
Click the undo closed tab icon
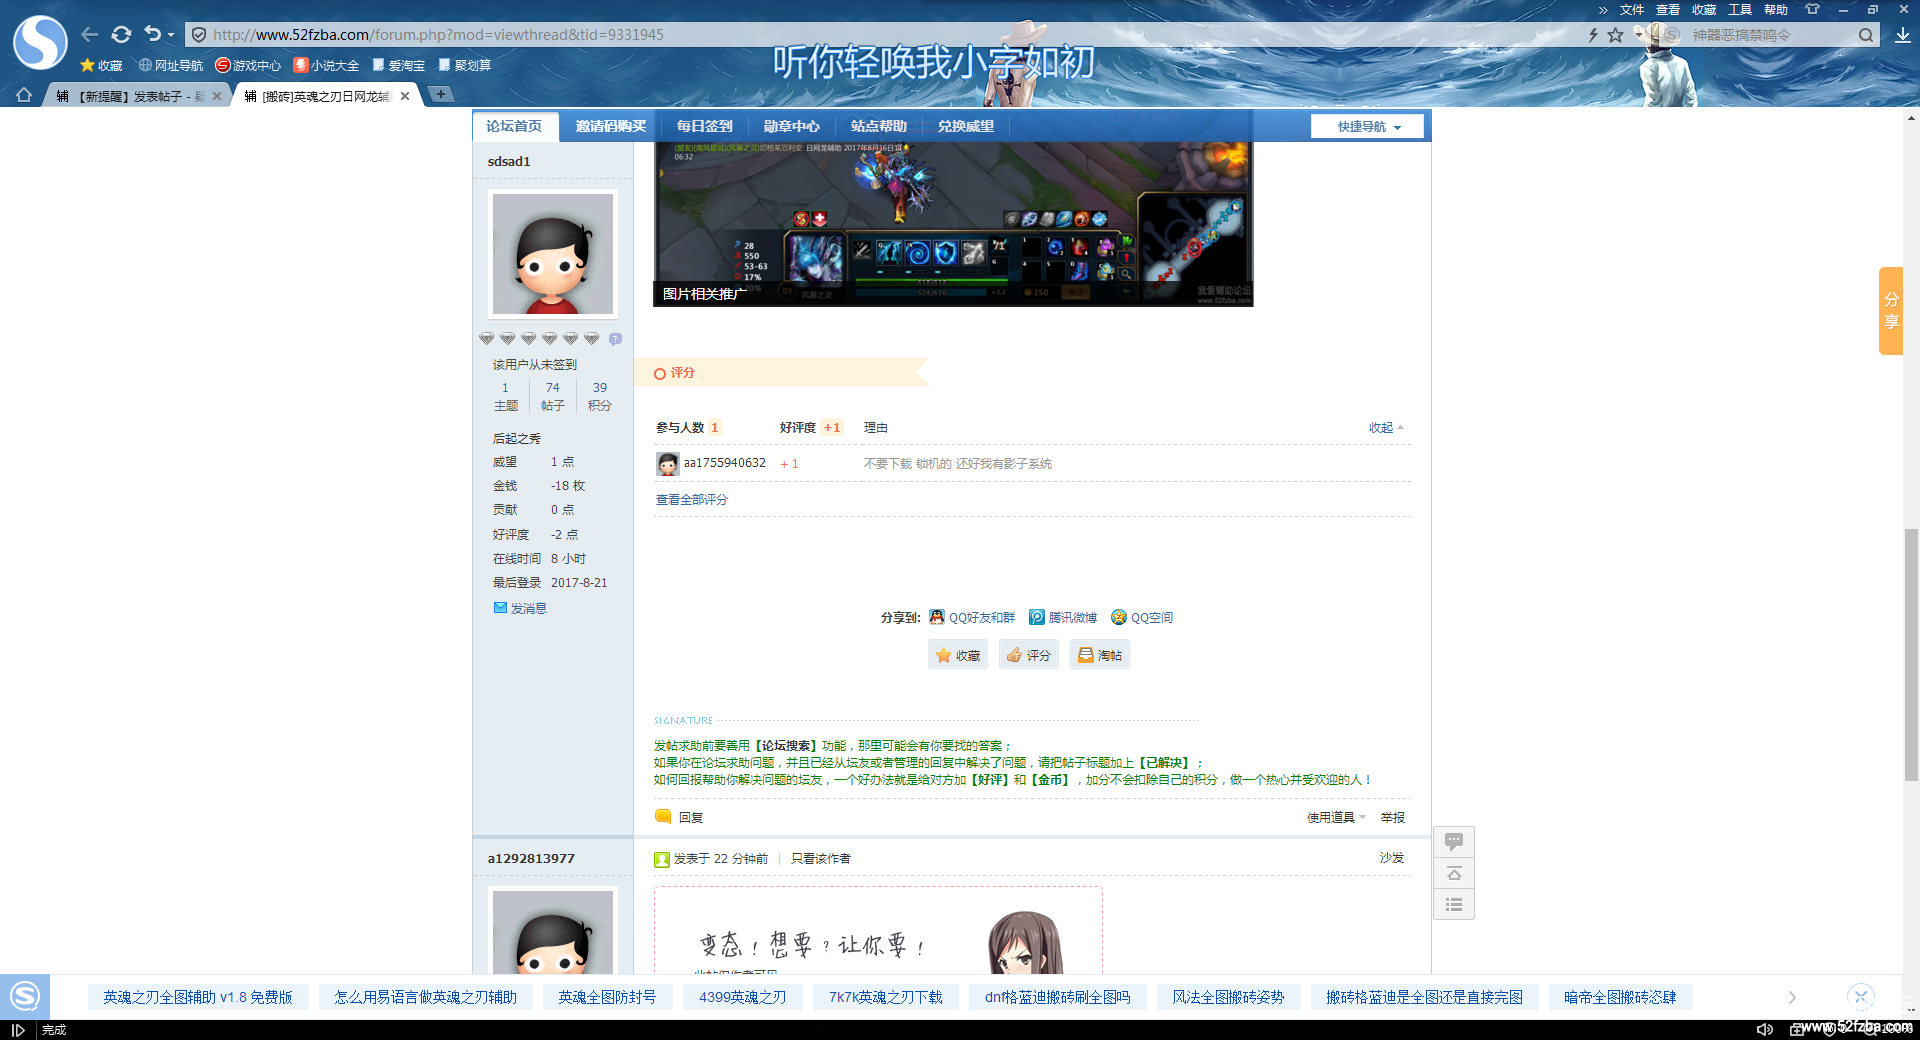coord(152,34)
